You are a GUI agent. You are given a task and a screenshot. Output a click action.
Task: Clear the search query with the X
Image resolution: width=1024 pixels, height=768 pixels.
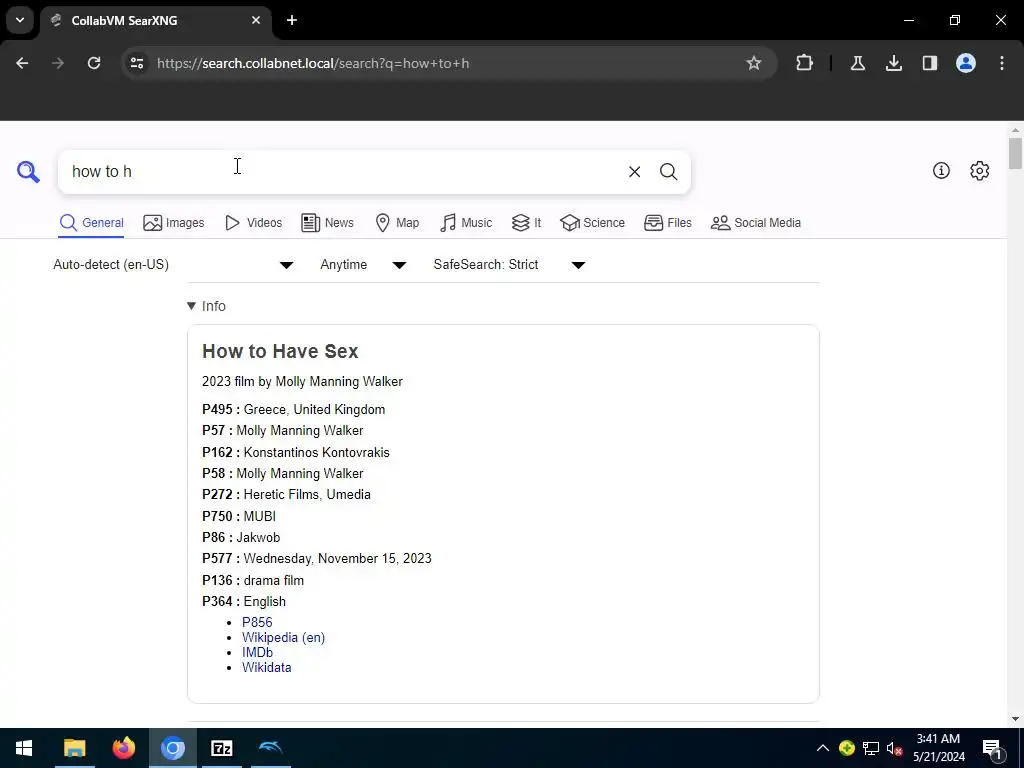634,172
